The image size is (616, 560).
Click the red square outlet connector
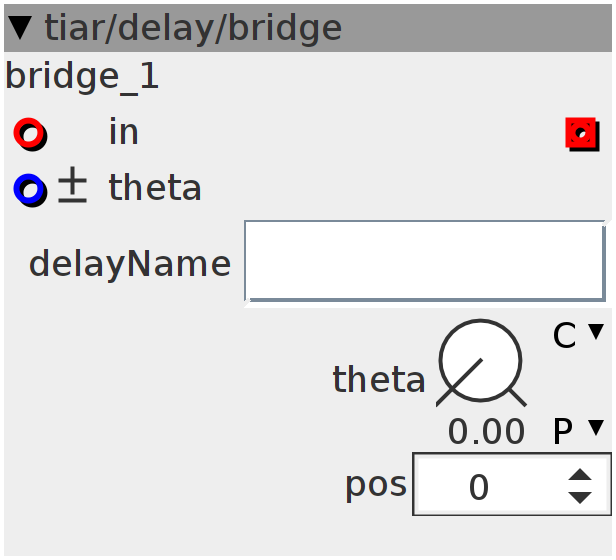(x=582, y=134)
